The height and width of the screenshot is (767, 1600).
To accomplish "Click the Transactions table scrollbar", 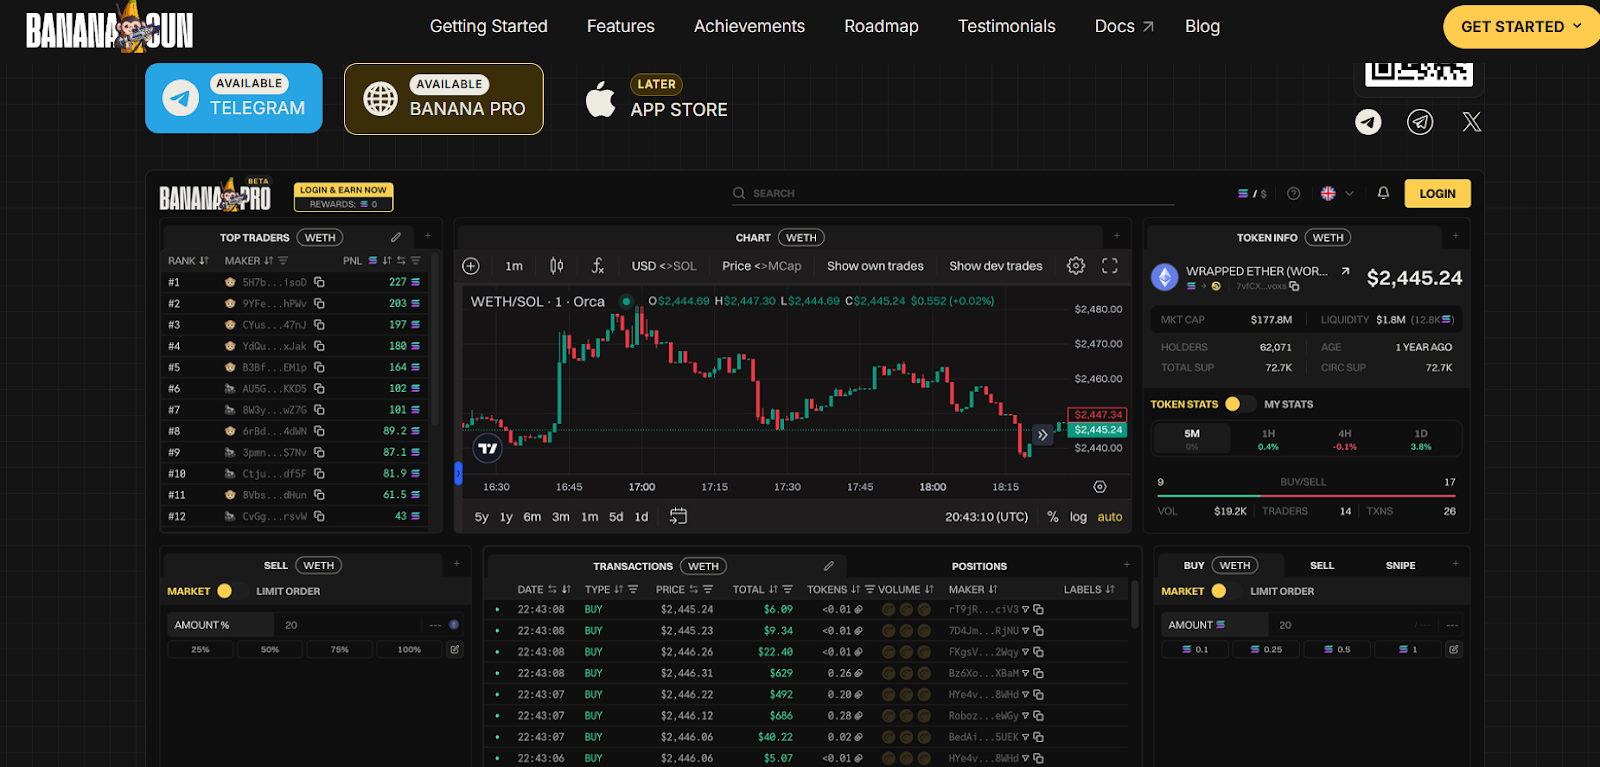I will (1134, 604).
